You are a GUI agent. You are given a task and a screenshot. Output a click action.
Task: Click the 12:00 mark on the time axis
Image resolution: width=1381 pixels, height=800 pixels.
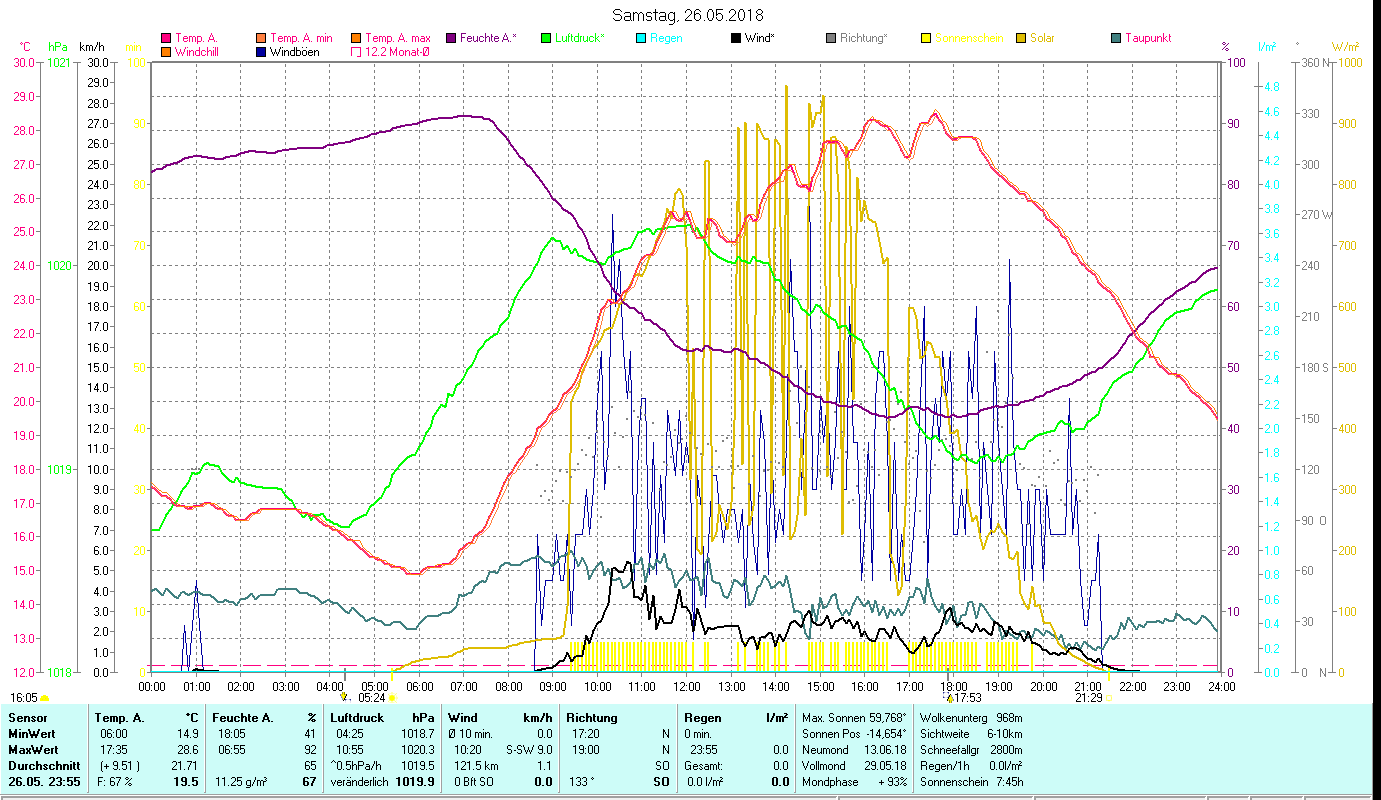686,686
